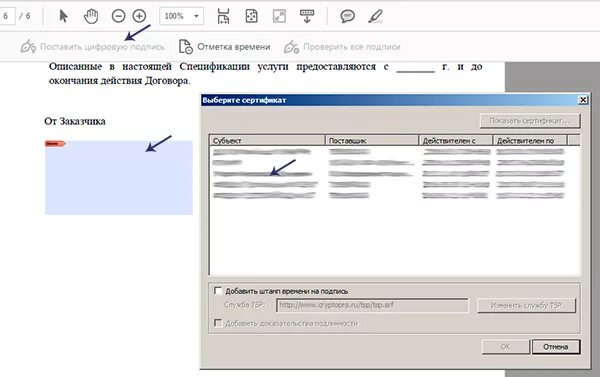This screenshot has width=600, height=377.
Task: Click the fit-to-page icon
Action: click(251, 16)
